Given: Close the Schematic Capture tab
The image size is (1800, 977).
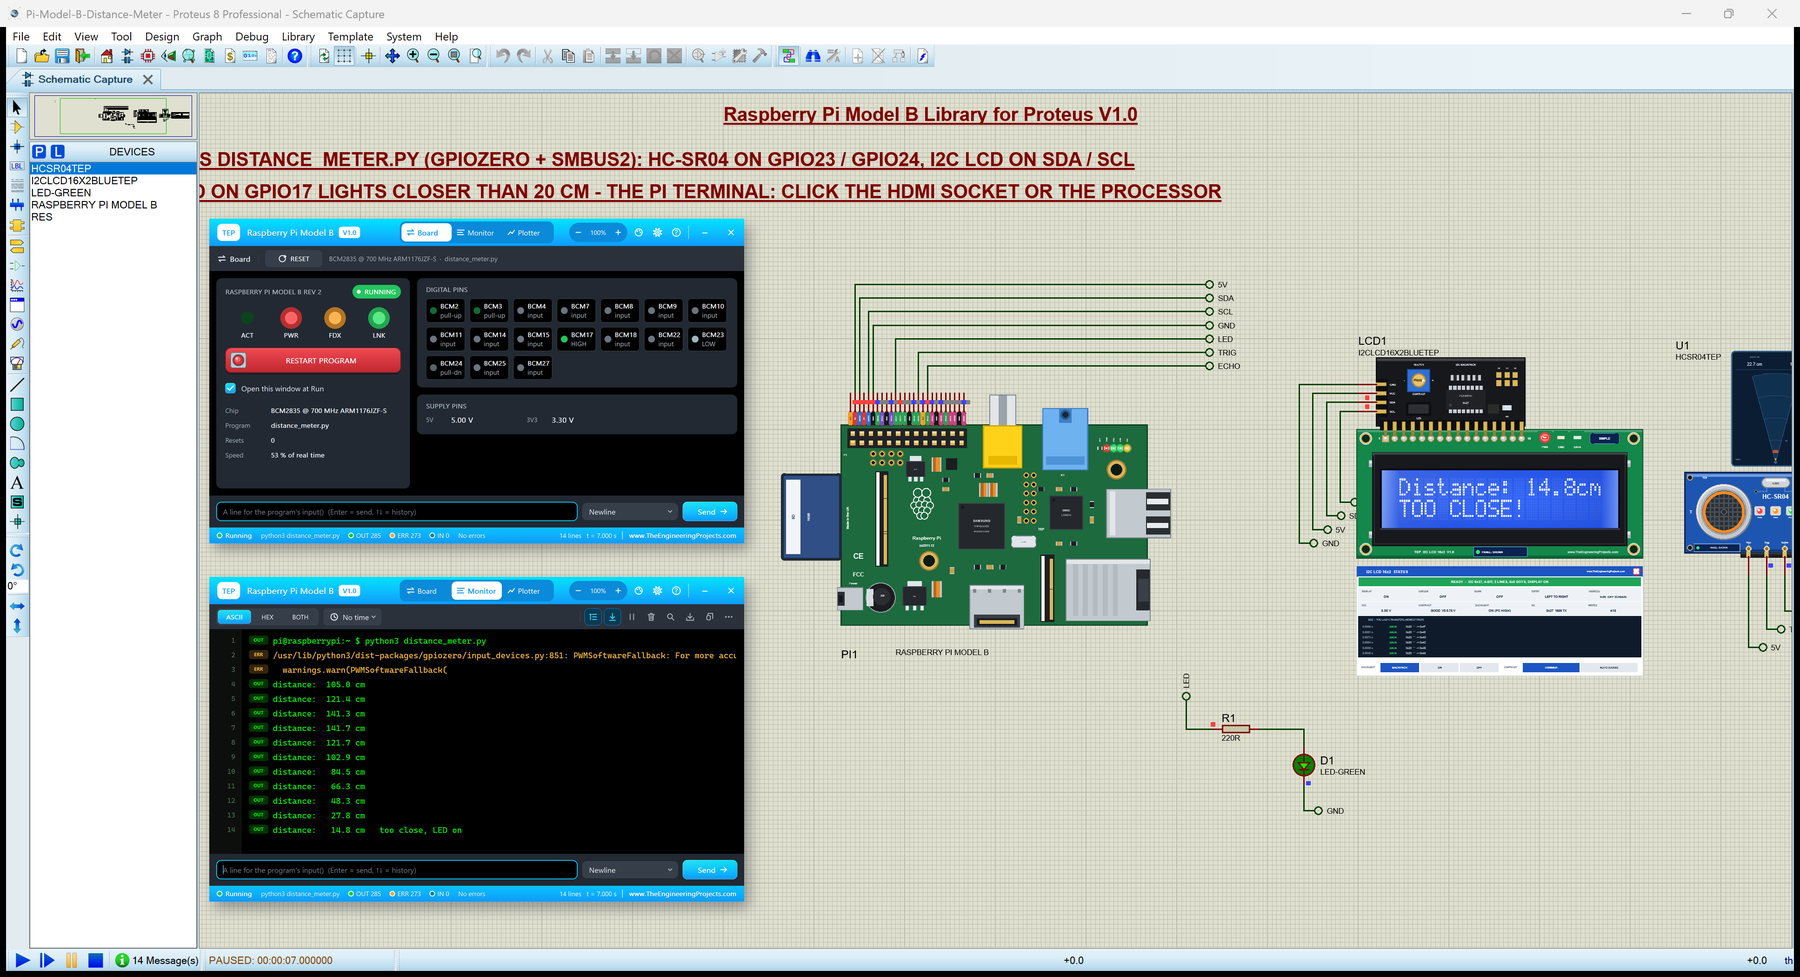Looking at the screenshot, I should [148, 79].
